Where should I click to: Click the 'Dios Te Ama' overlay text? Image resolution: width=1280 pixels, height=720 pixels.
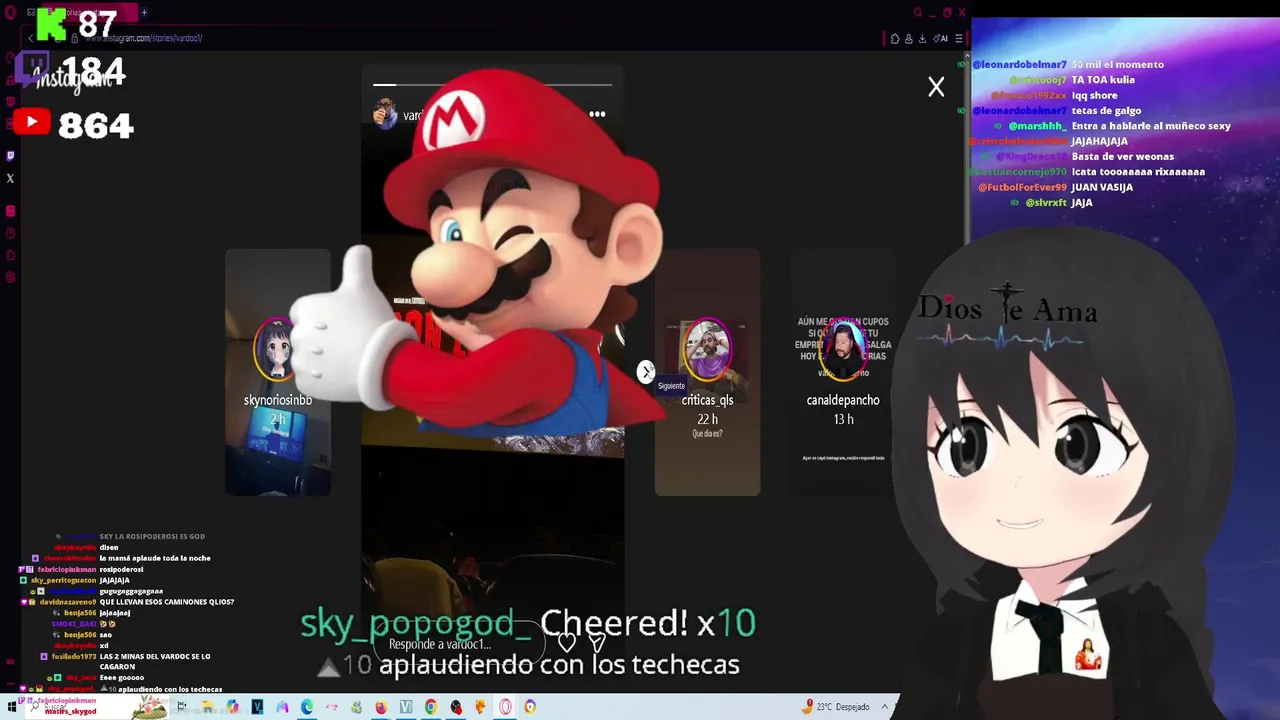tap(1008, 307)
